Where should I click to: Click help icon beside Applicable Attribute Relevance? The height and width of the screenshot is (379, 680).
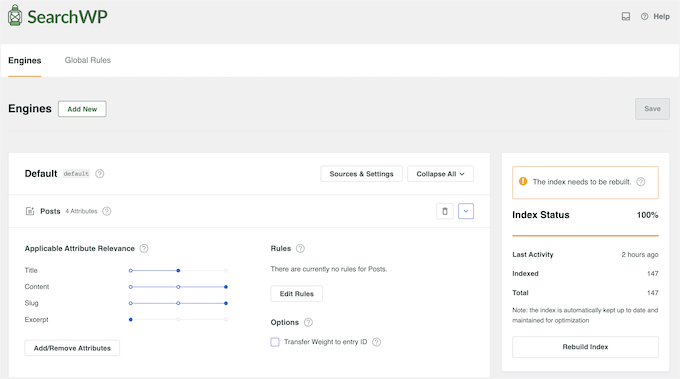(x=144, y=248)
